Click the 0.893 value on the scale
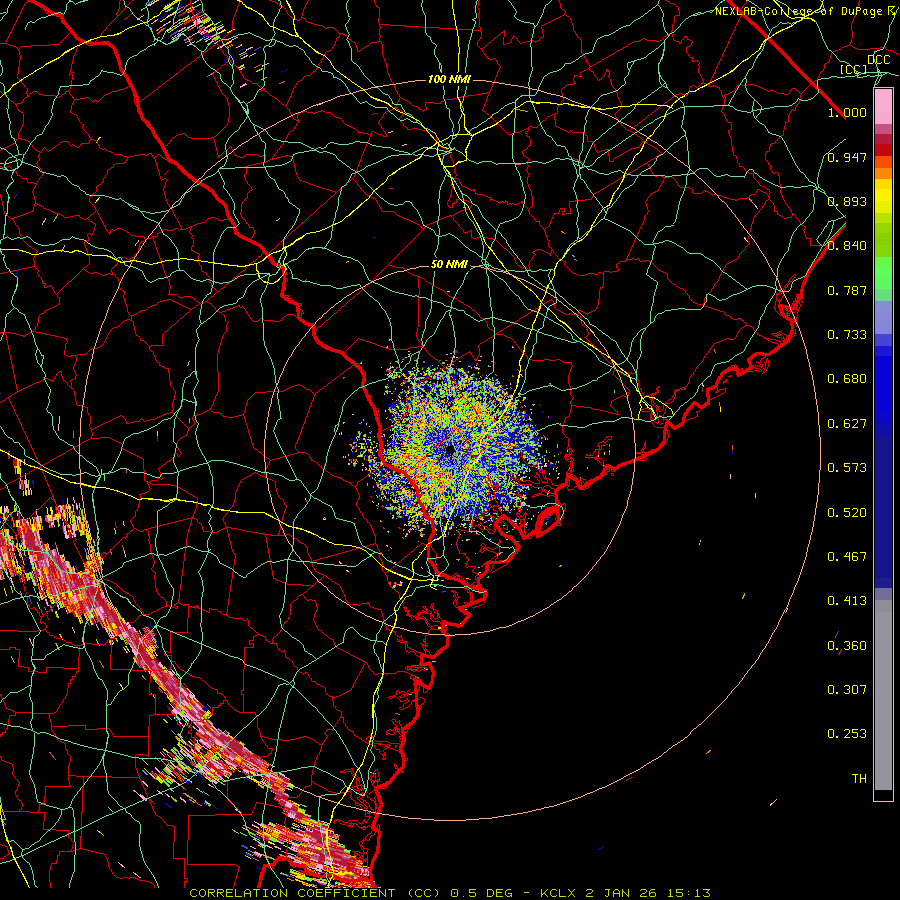 (847, 201)
